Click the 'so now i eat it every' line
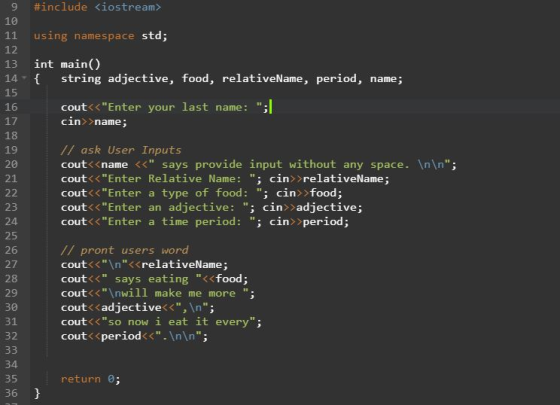The height and width of the screenshot is (405, 560). click(x=161, y=321)
